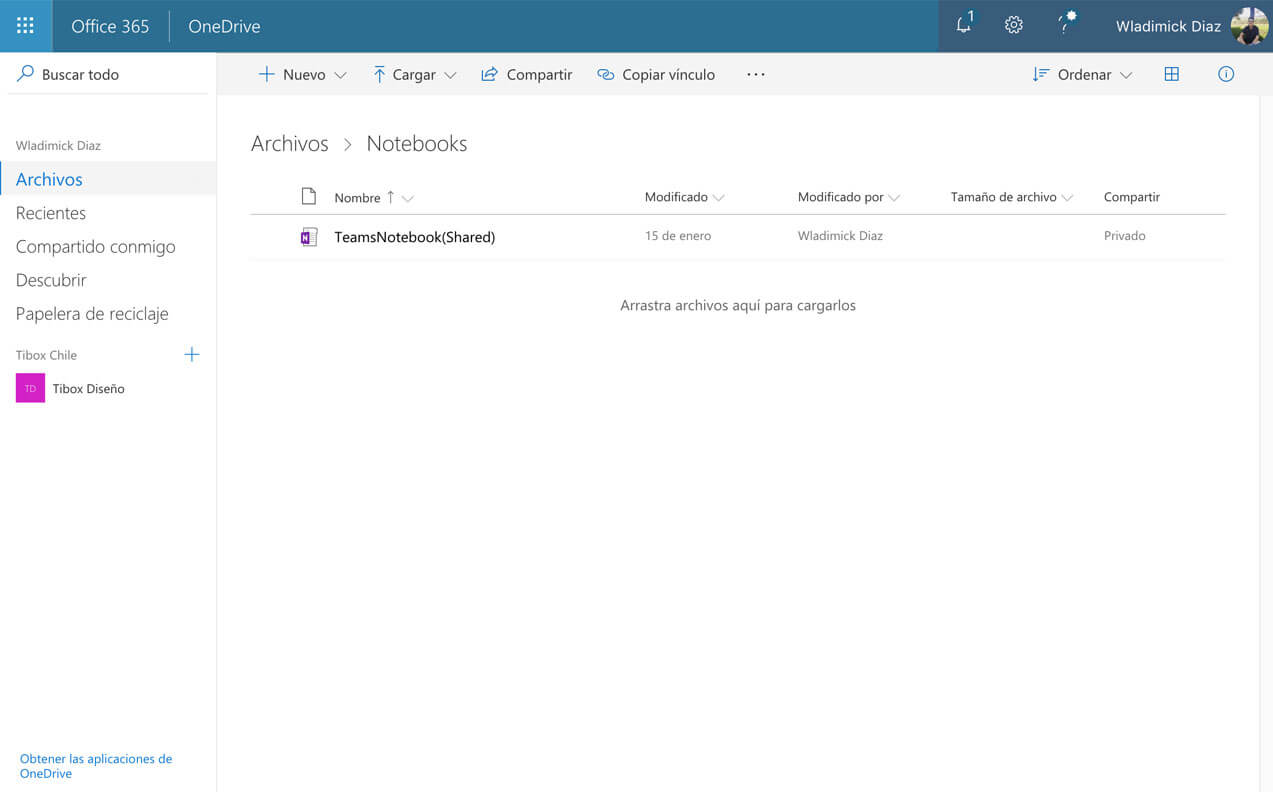Open the Modificado por column dropdown
This screenshot has width=1273, height=792.
[894, 198]
